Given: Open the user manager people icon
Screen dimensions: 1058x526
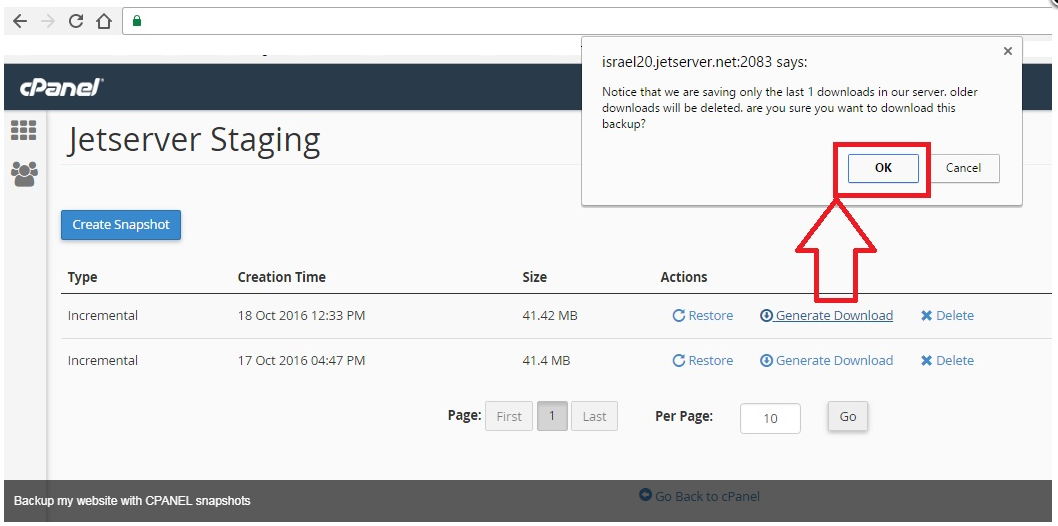Looking at the screenshot, I should [x=24, y=174].
